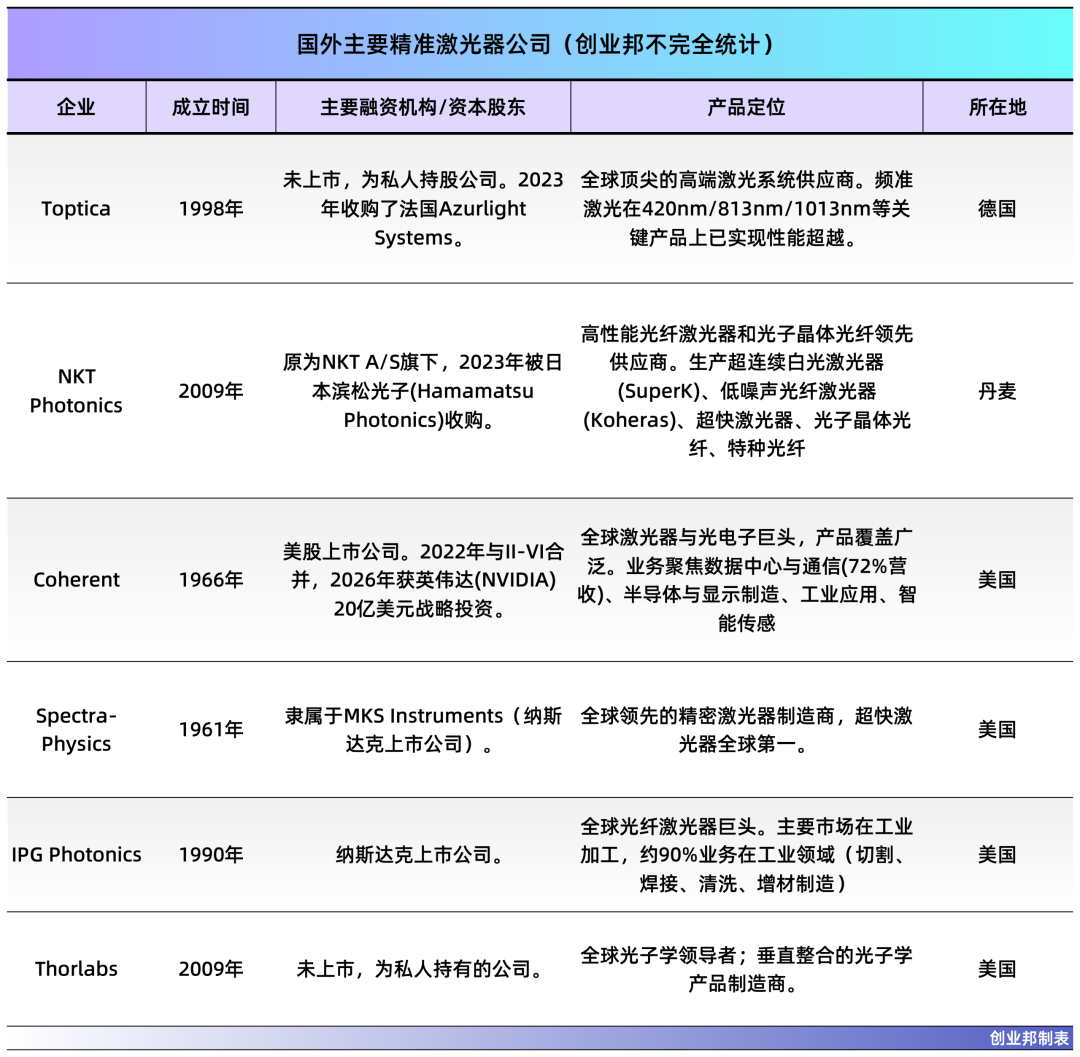
Task: Click the 超快激光器全球第一 description
Action: pos(747,730)
